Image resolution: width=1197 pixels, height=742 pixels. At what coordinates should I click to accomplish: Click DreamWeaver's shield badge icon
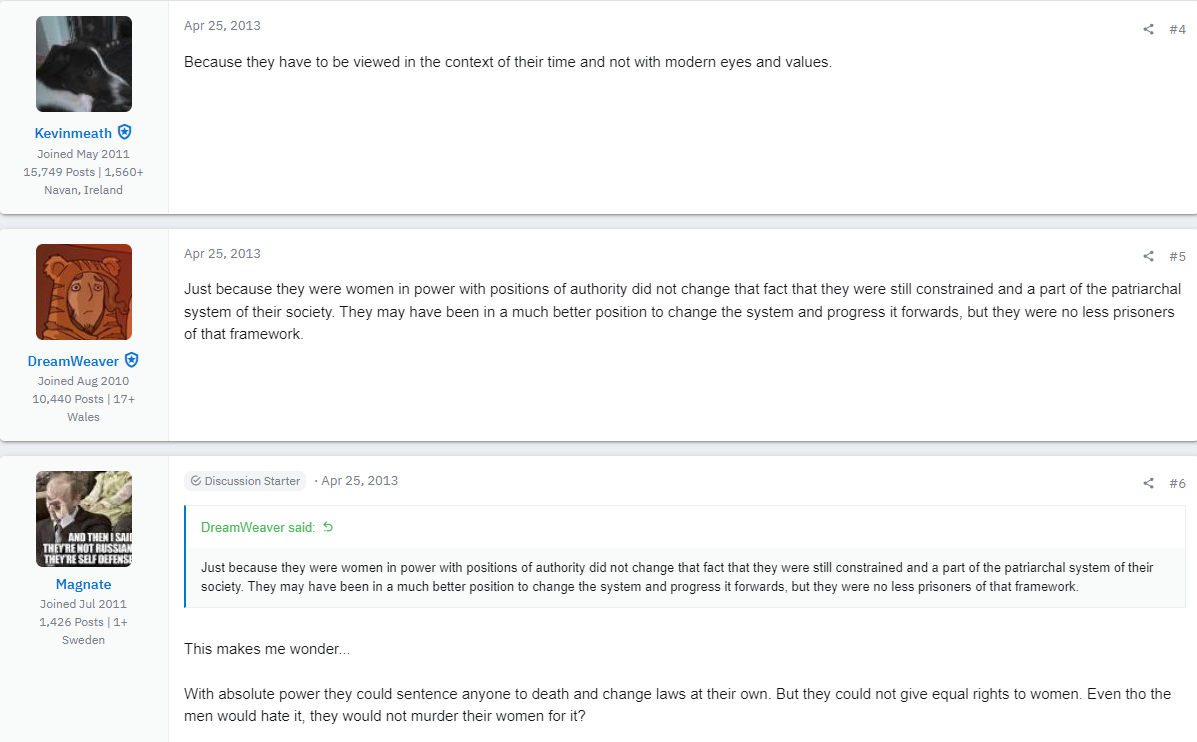(131, 360)
